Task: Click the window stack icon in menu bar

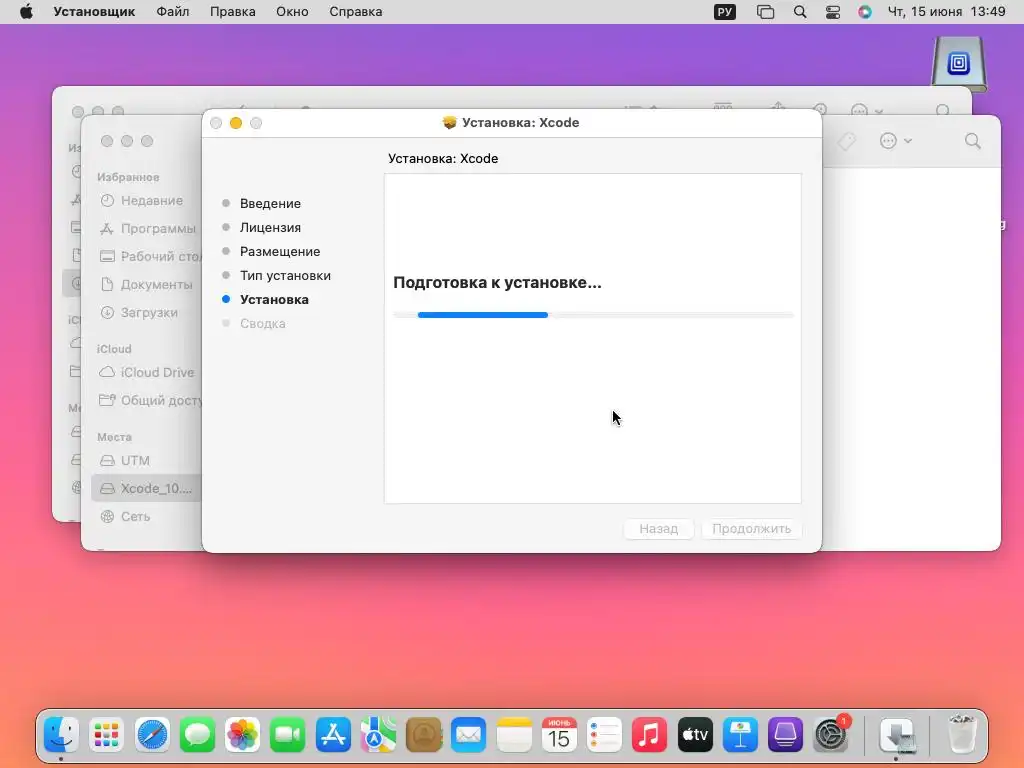Action: [x=765, y=12]
